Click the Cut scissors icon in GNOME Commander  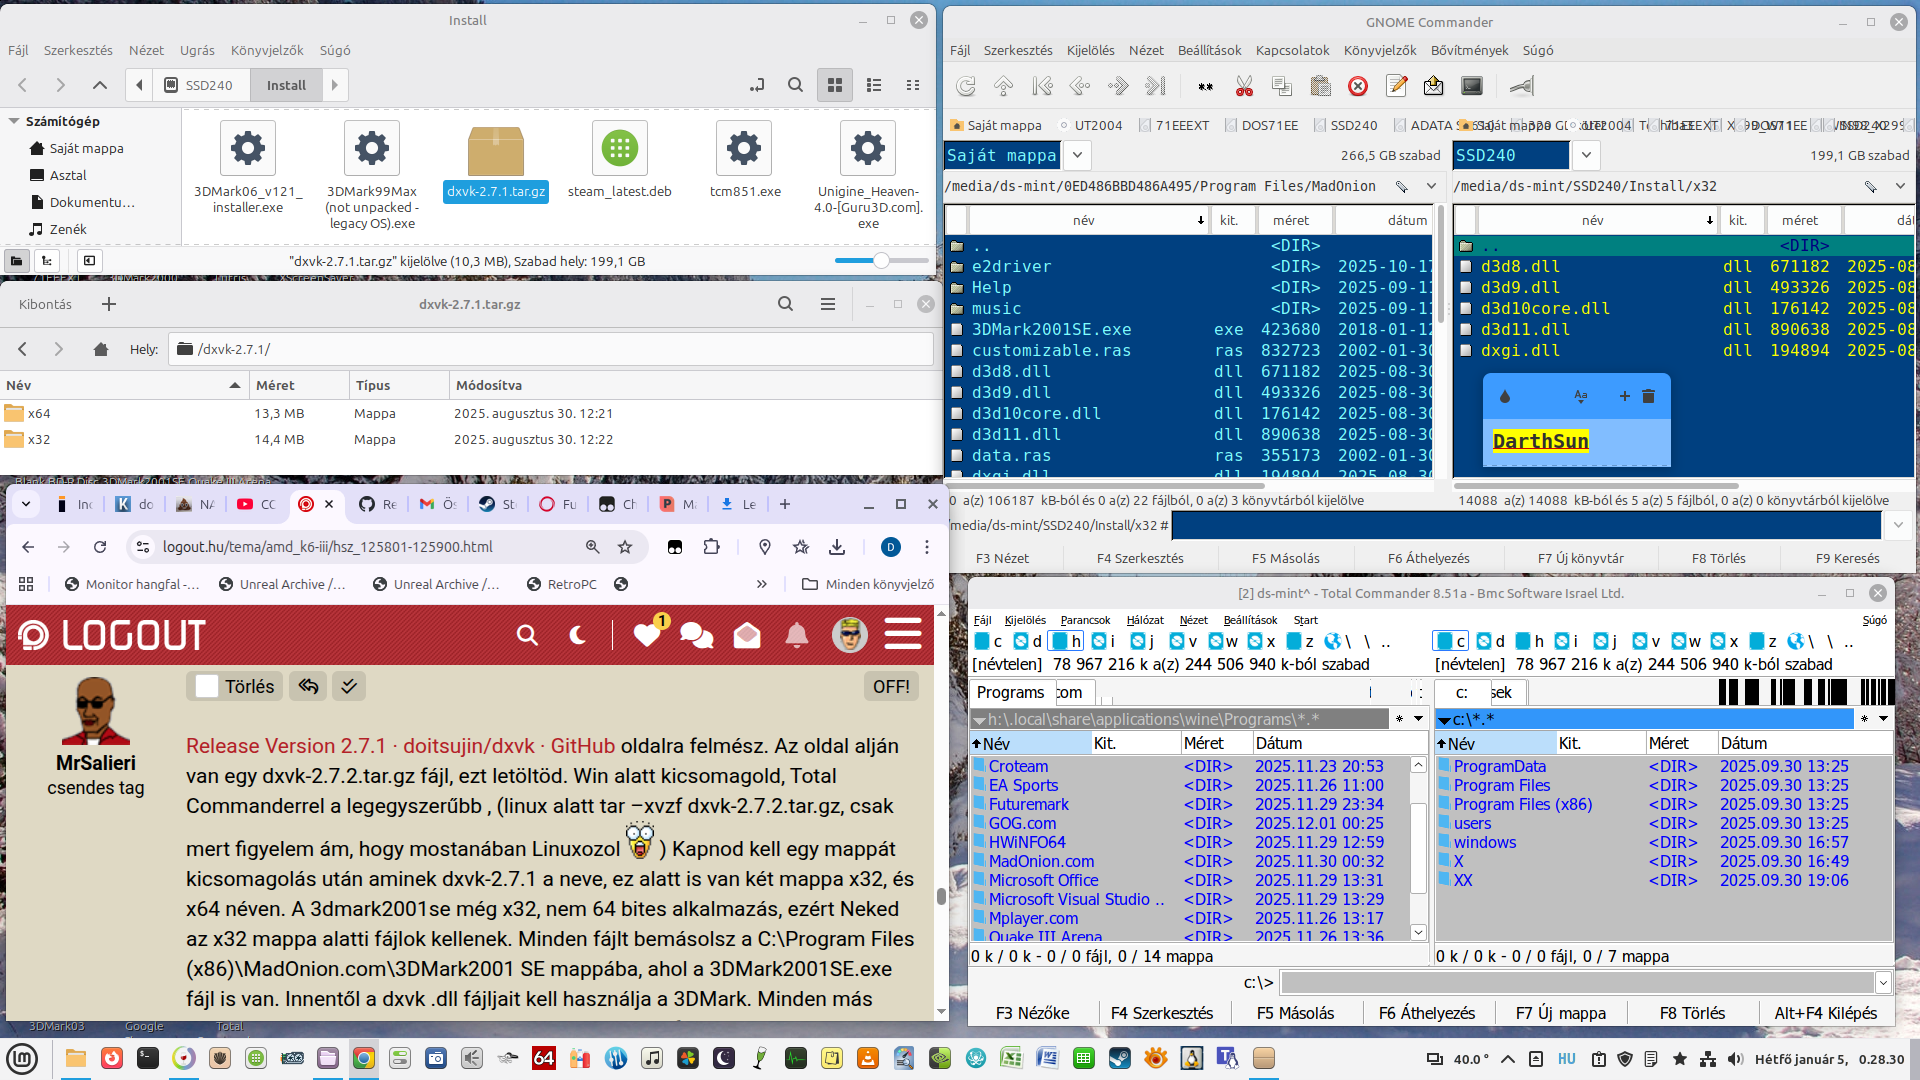coord(1244,86)
